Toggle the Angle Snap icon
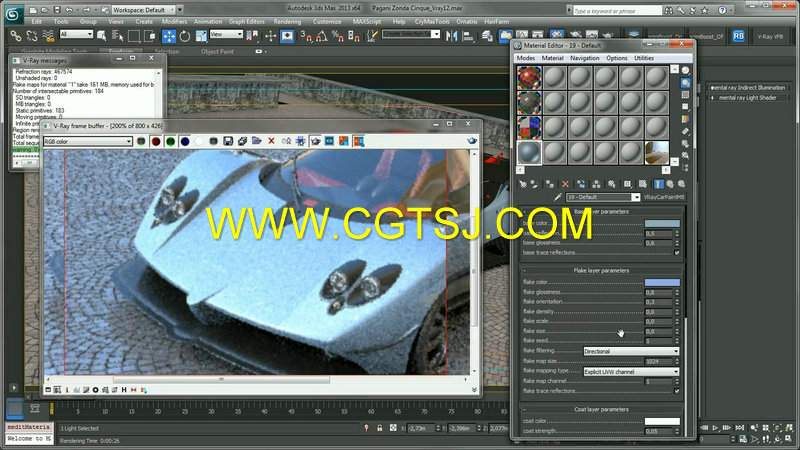Viewport: 800px width, 450px height. click(x=321, y=36)
